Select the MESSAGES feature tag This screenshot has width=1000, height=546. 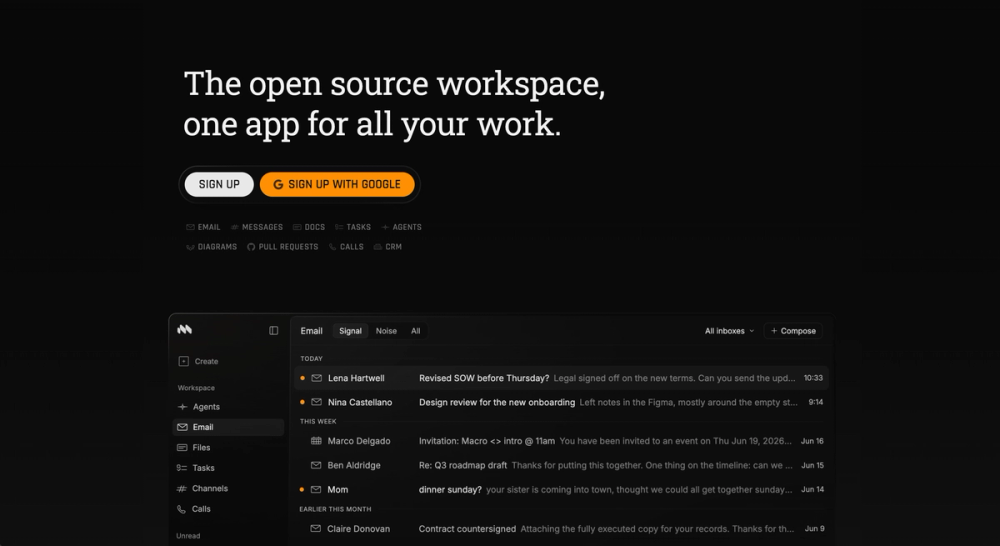(x=256, y=227)
